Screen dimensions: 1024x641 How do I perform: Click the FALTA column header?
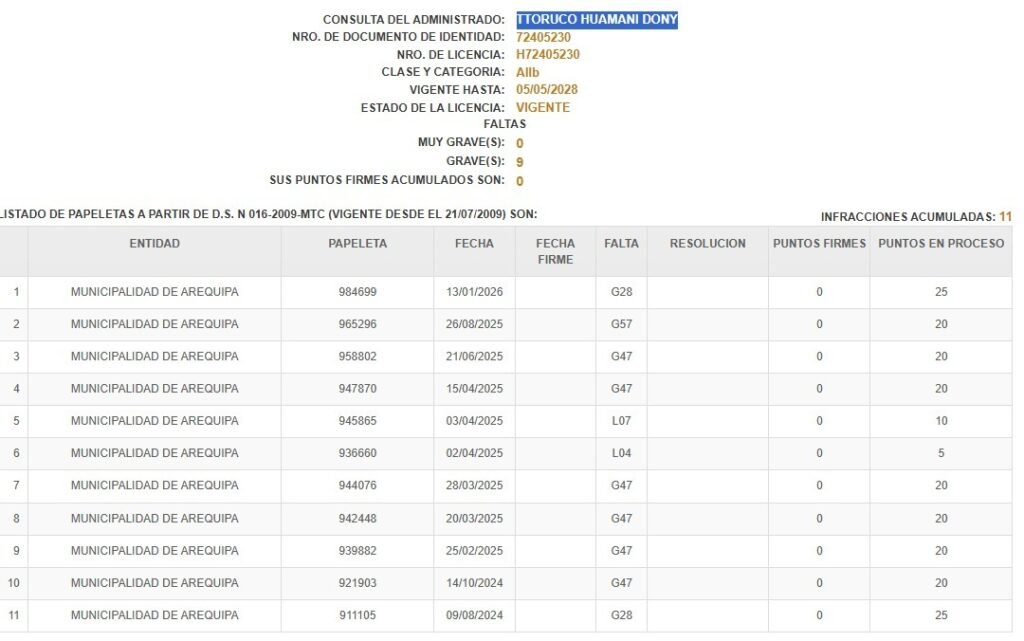(x=621, y=244)
